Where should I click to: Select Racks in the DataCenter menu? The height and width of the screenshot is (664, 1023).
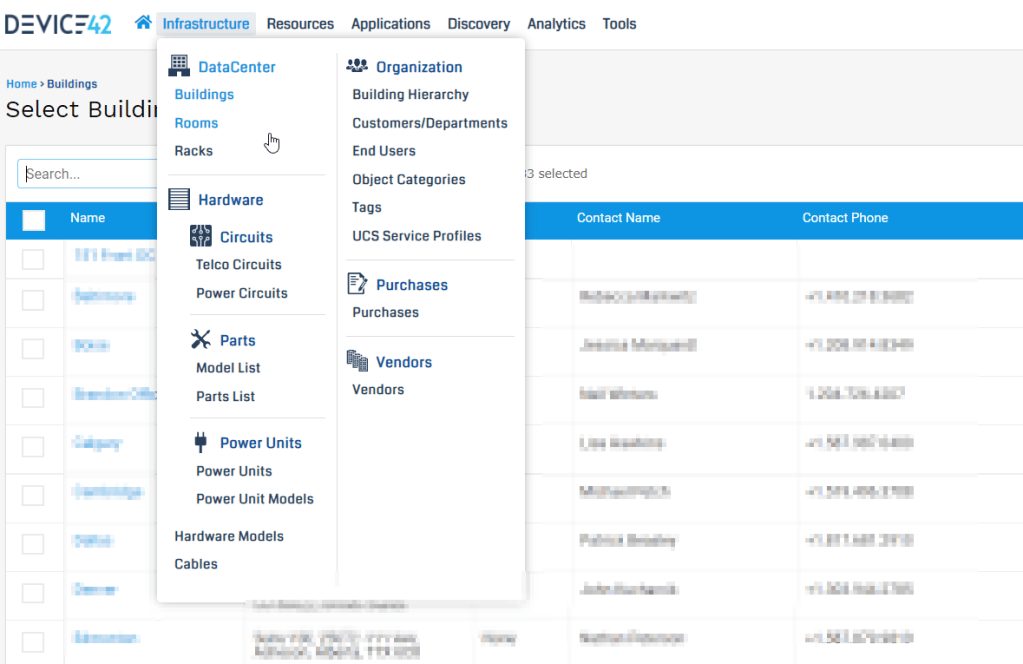click(194, 151)
